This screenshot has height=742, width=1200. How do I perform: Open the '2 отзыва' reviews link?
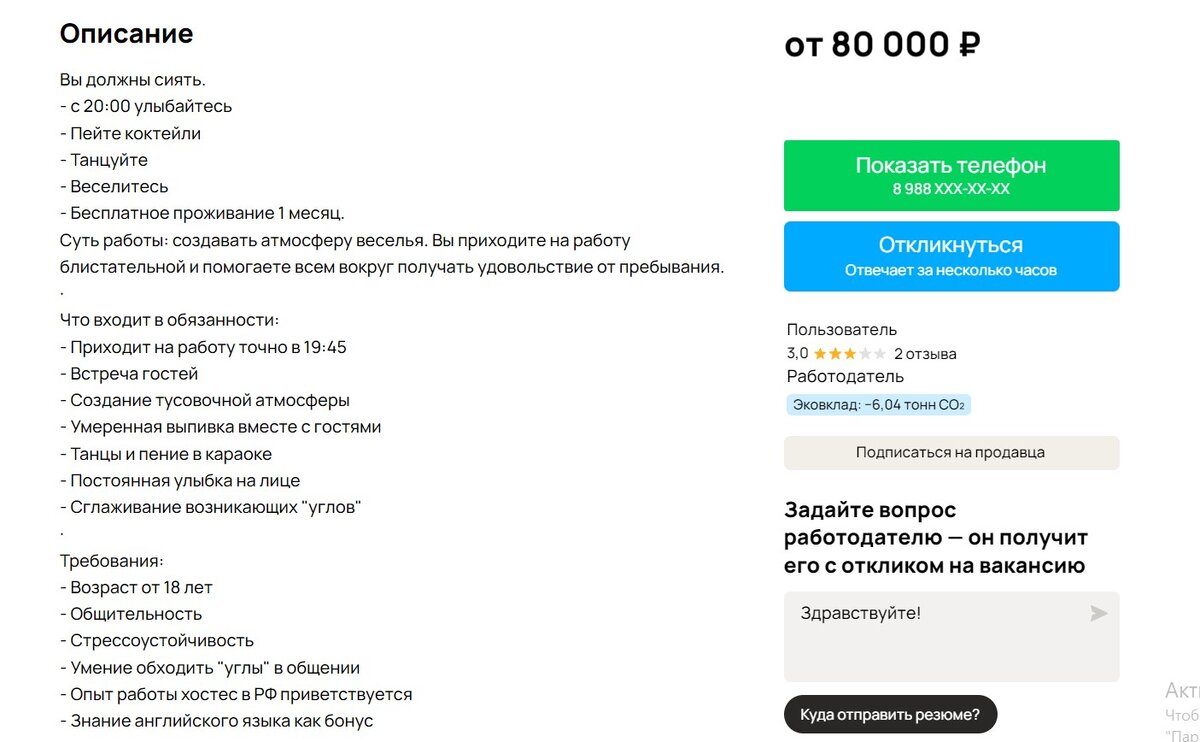tap(926, 353)
